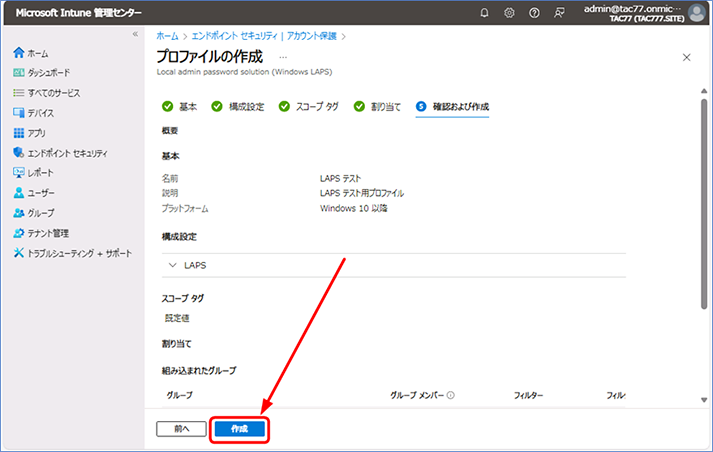
Task: Open ホーム breadcrumb link
Action: pyautogui.click(x=167, y=36)
